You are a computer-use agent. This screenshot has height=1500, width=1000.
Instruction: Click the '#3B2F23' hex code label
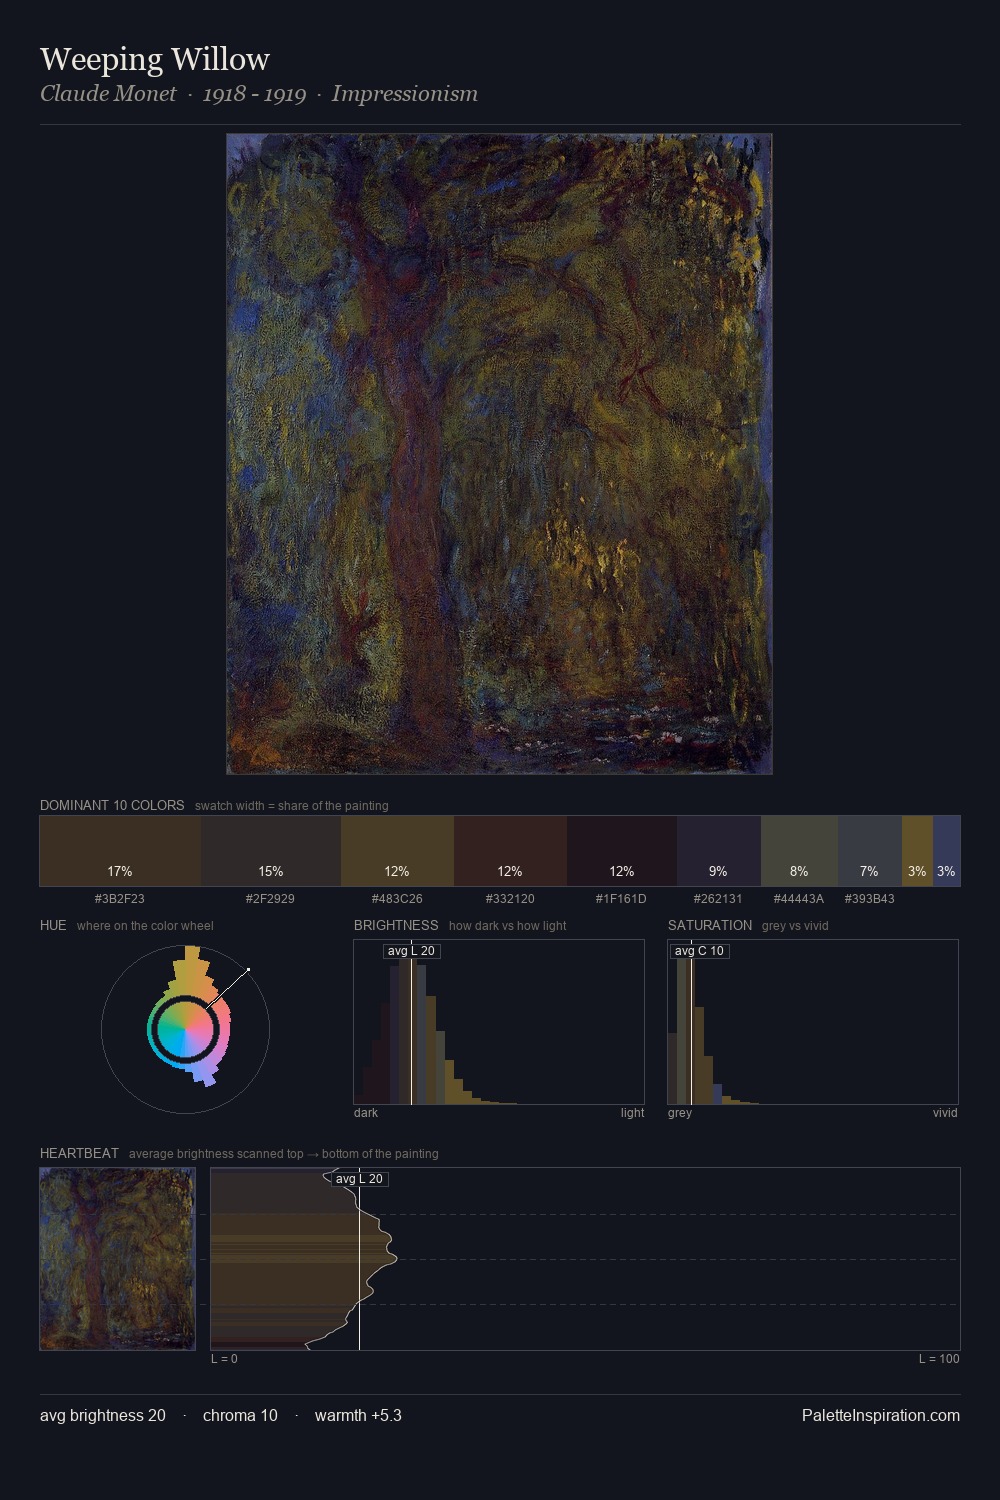pos(120,898)
